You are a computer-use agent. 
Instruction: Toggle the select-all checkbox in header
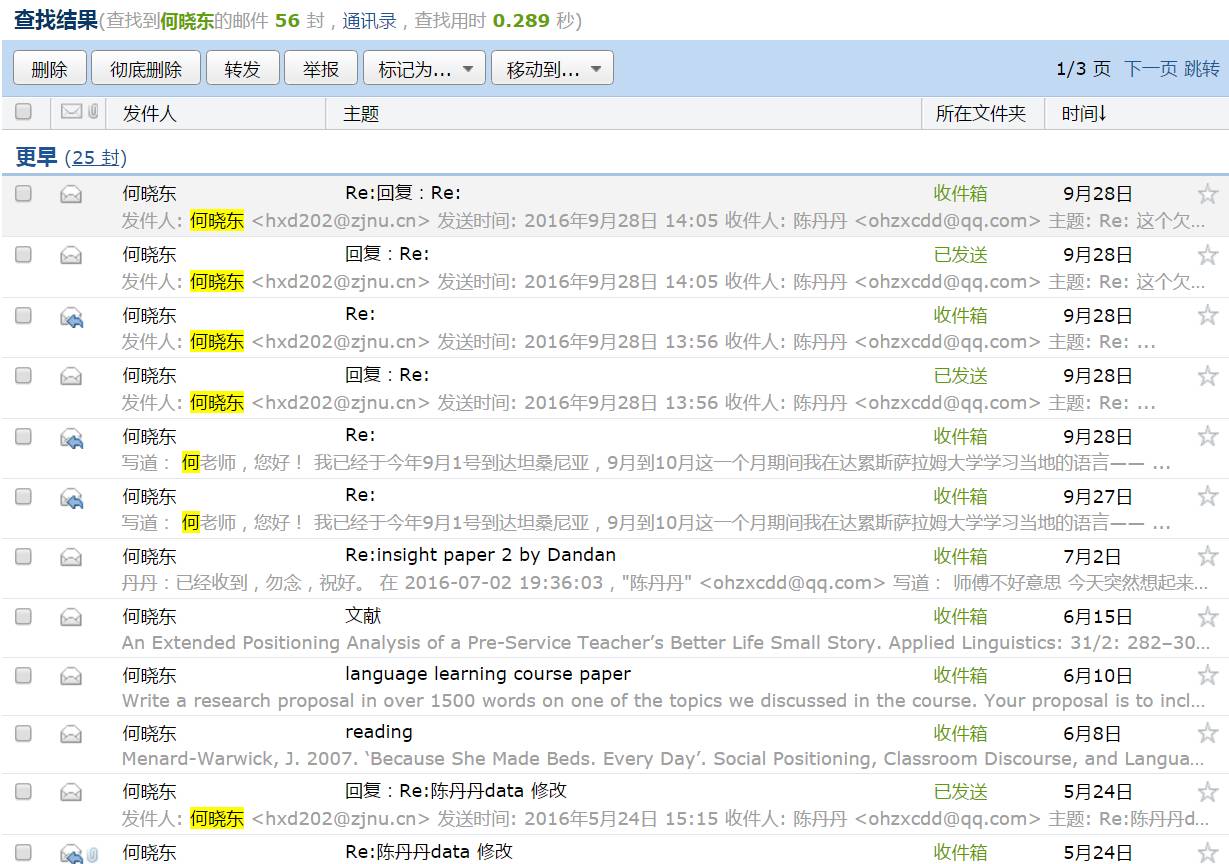point(23,112)
